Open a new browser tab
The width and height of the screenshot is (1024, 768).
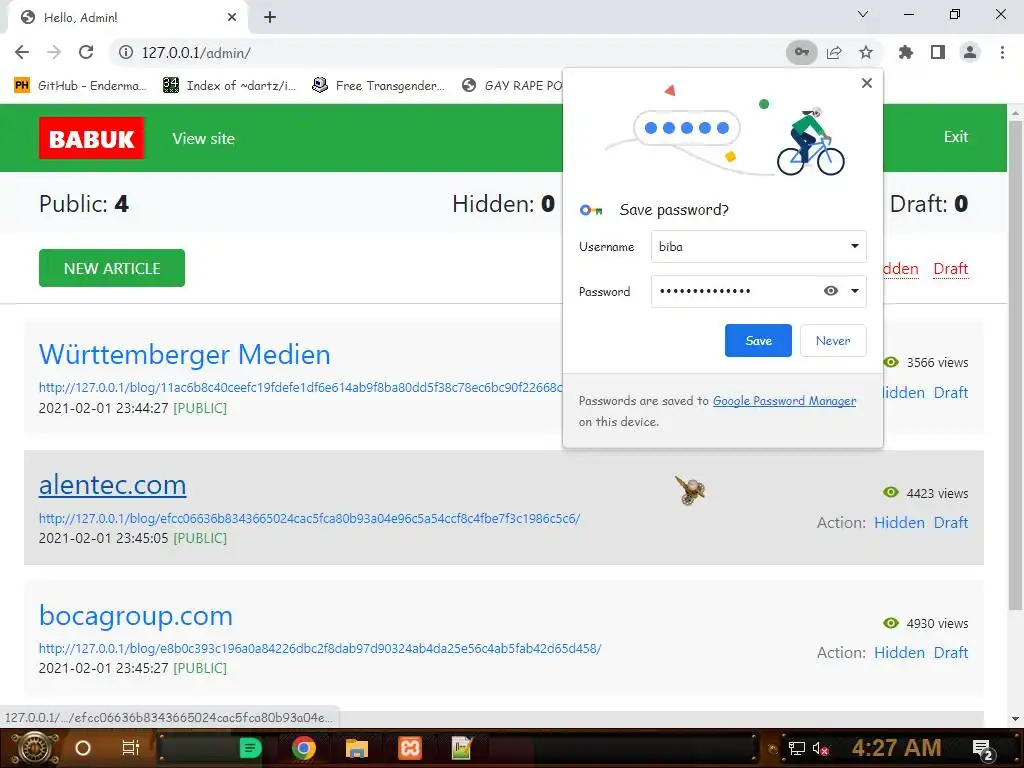click(270, 18)
